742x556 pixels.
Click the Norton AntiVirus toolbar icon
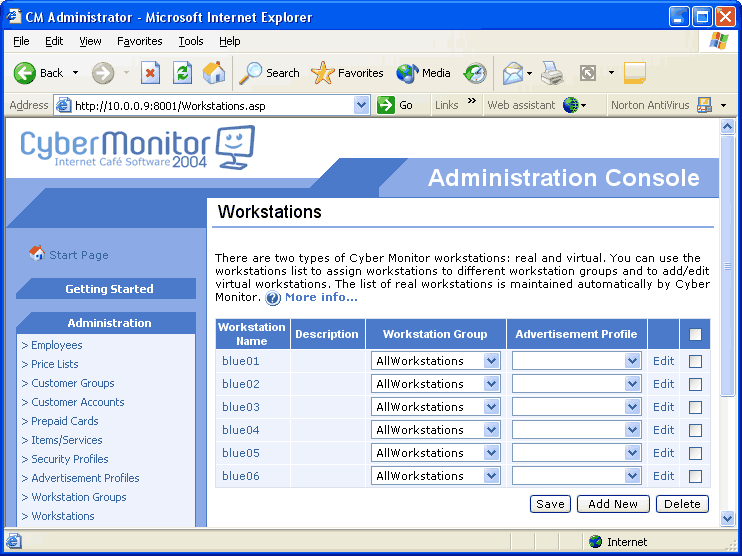tap(705, 105)
